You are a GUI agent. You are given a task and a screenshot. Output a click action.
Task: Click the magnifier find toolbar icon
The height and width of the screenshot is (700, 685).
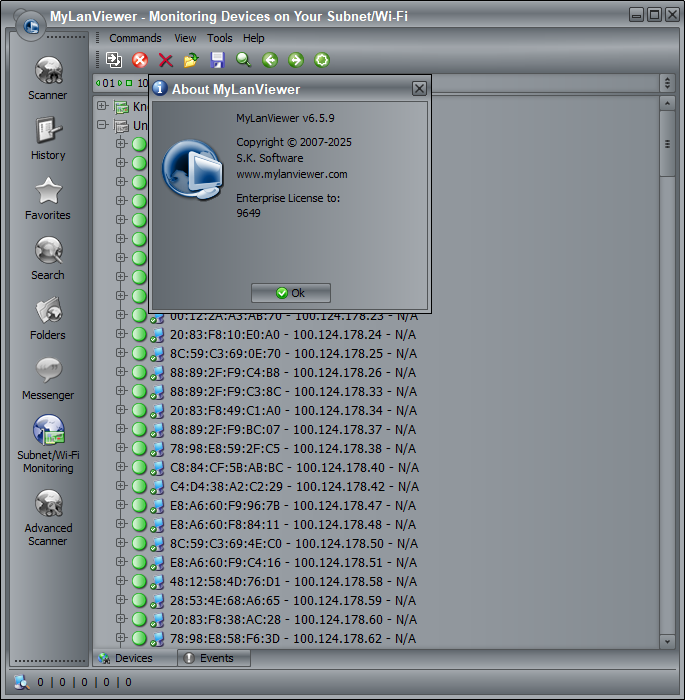click(x=243, y=60)
